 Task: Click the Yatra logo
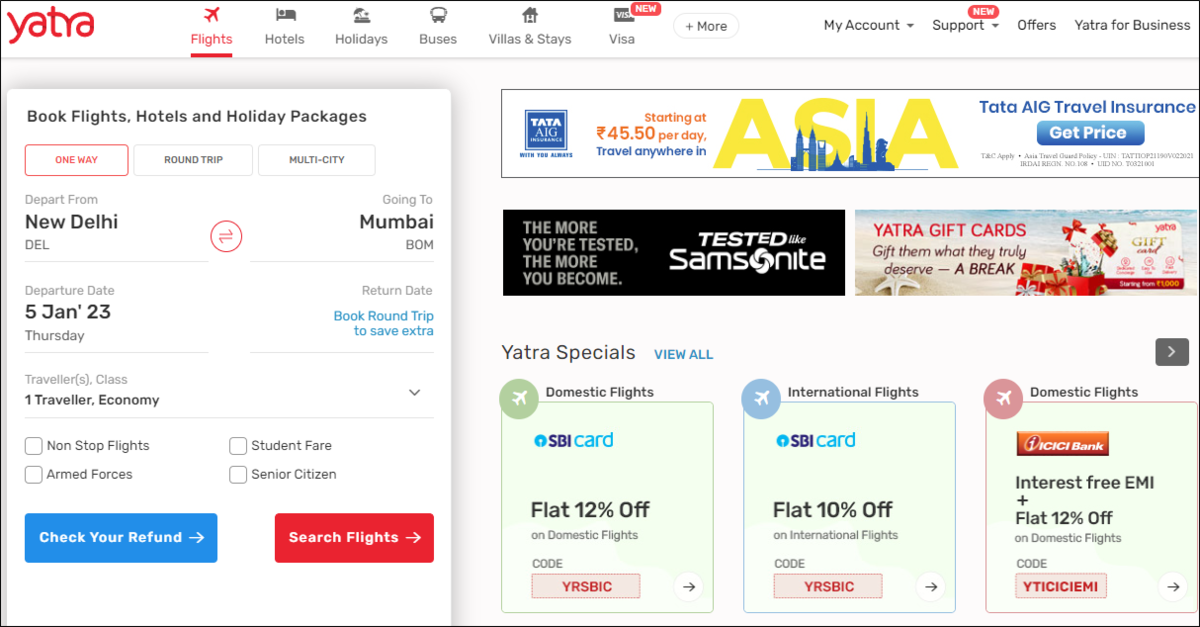tap(50, 24)
